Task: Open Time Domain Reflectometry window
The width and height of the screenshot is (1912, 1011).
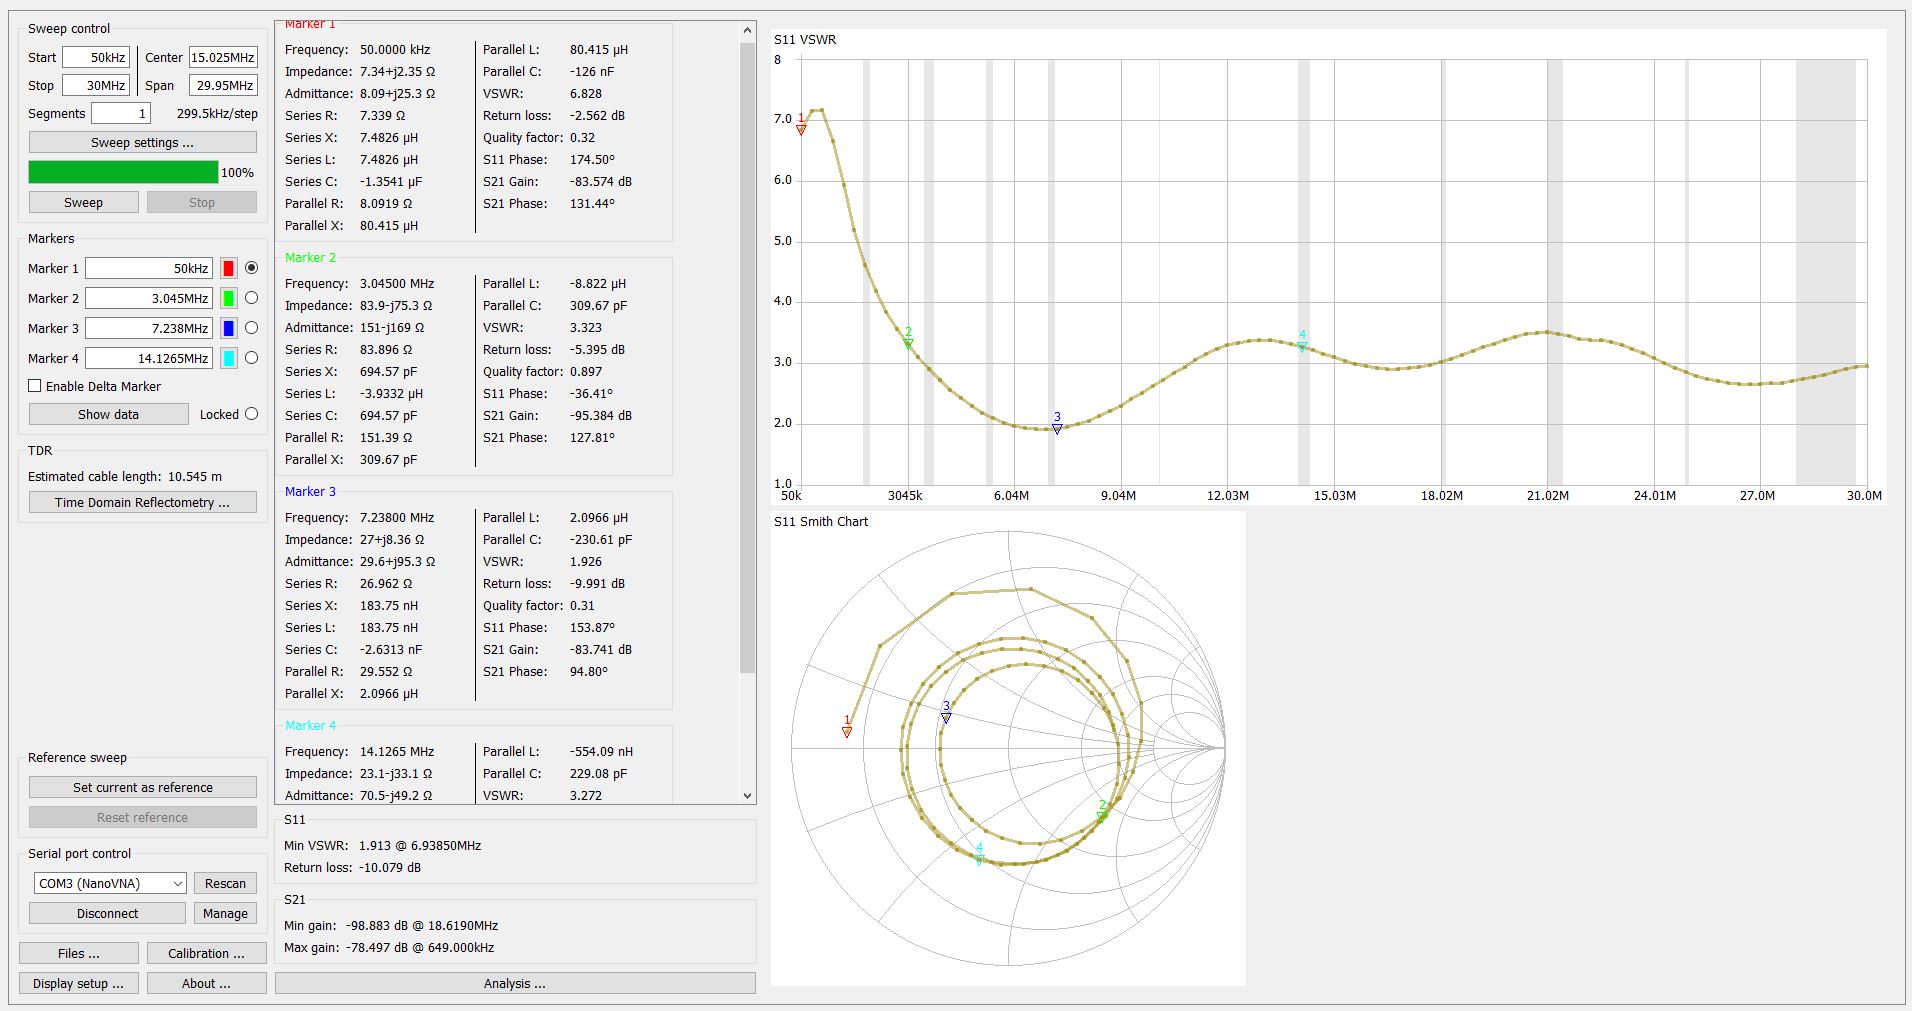Action: (x=142, y=502)
